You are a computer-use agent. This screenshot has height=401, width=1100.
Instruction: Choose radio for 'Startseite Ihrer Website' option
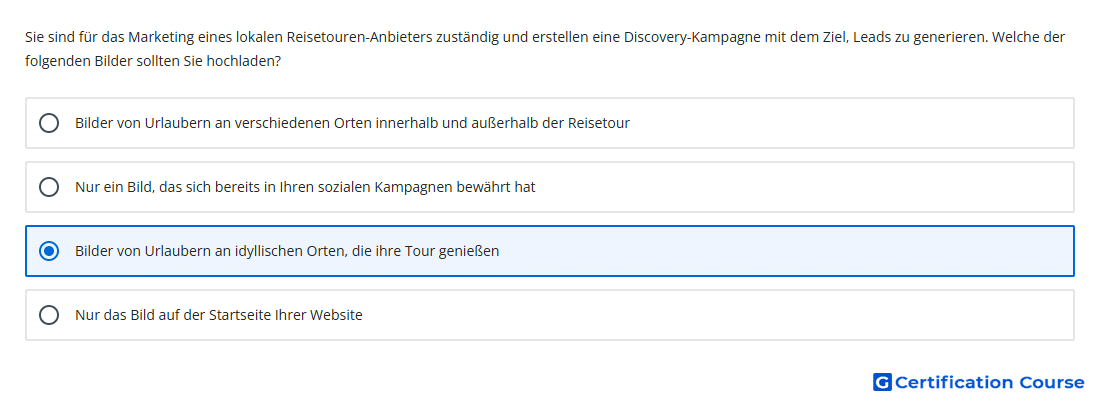tap(49, 315)
